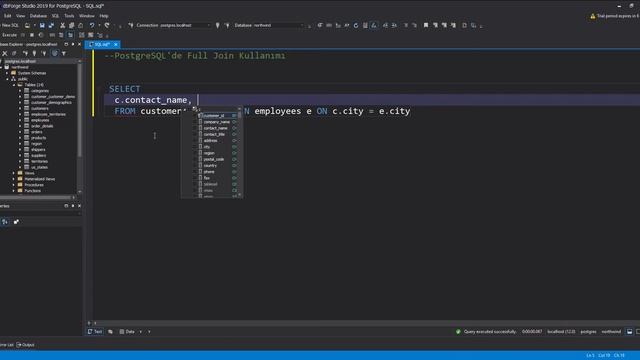Click the Cut scissors icon
Image resolution: width=640 pixels, height=360 pixels.
pos(62,25)
